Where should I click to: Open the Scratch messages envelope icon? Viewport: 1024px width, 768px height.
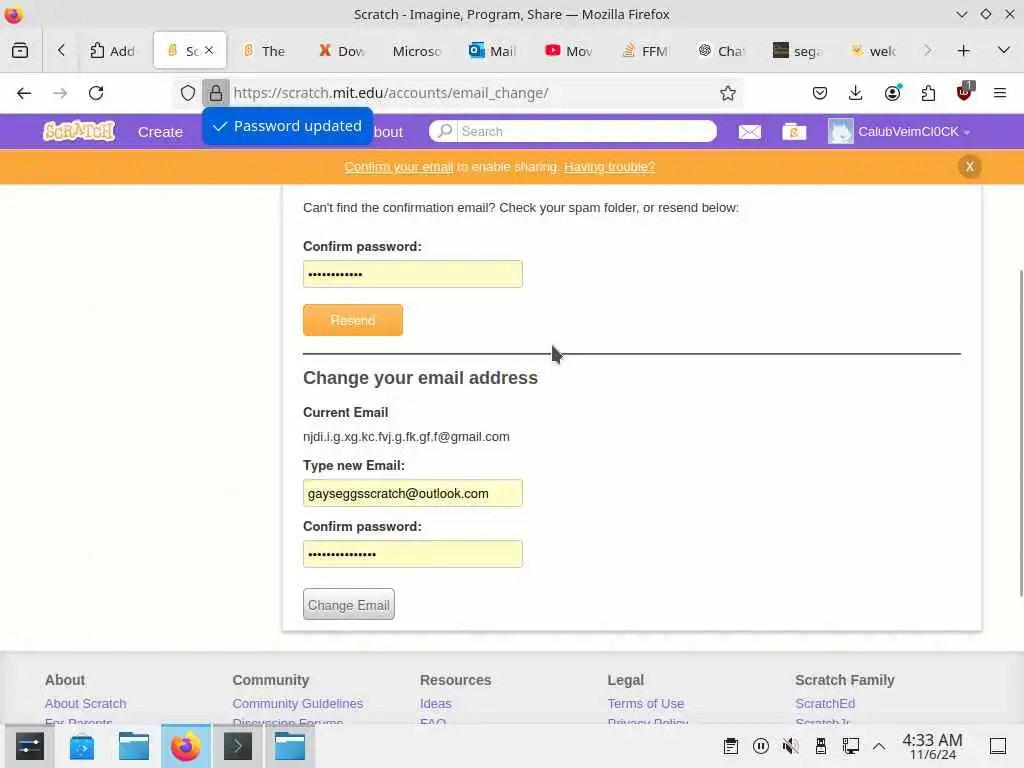(x=749, y=132)
